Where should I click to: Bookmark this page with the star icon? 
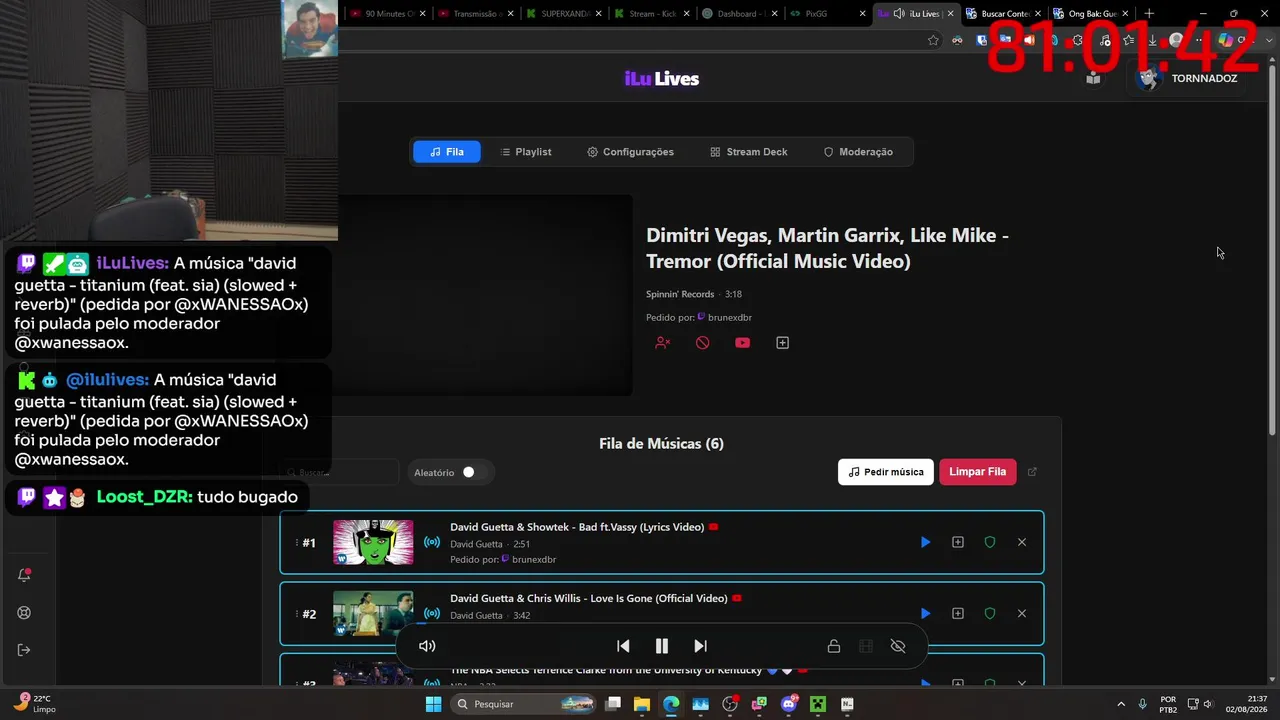point(933,40)
